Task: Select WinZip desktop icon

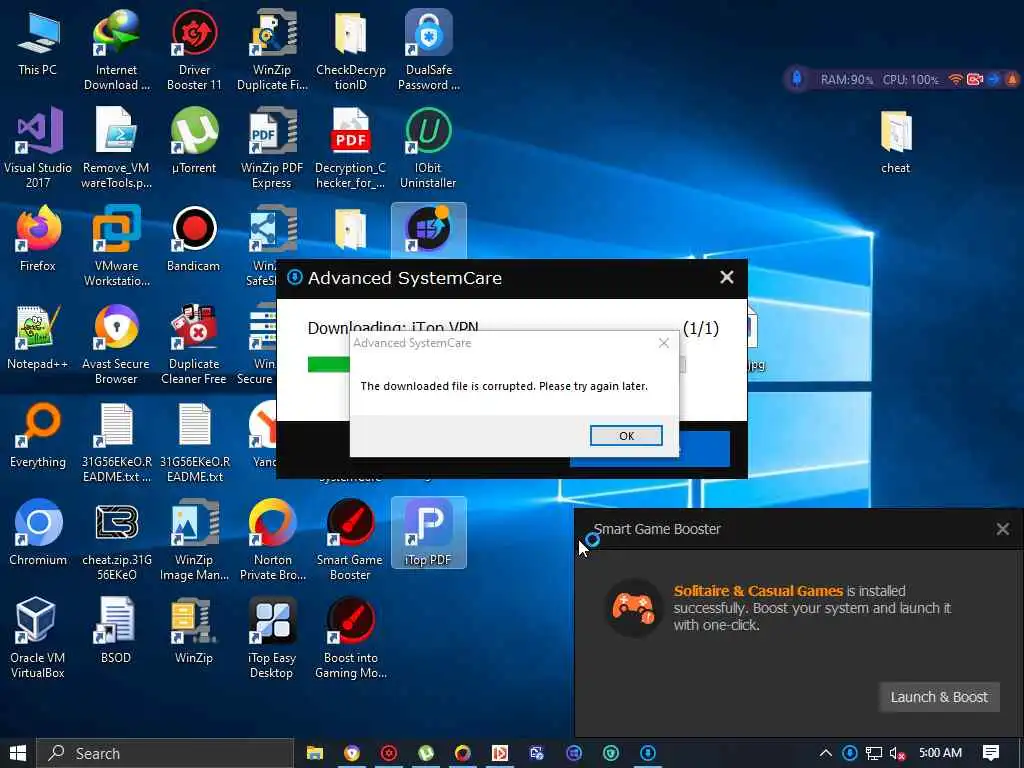Action: 194,631
